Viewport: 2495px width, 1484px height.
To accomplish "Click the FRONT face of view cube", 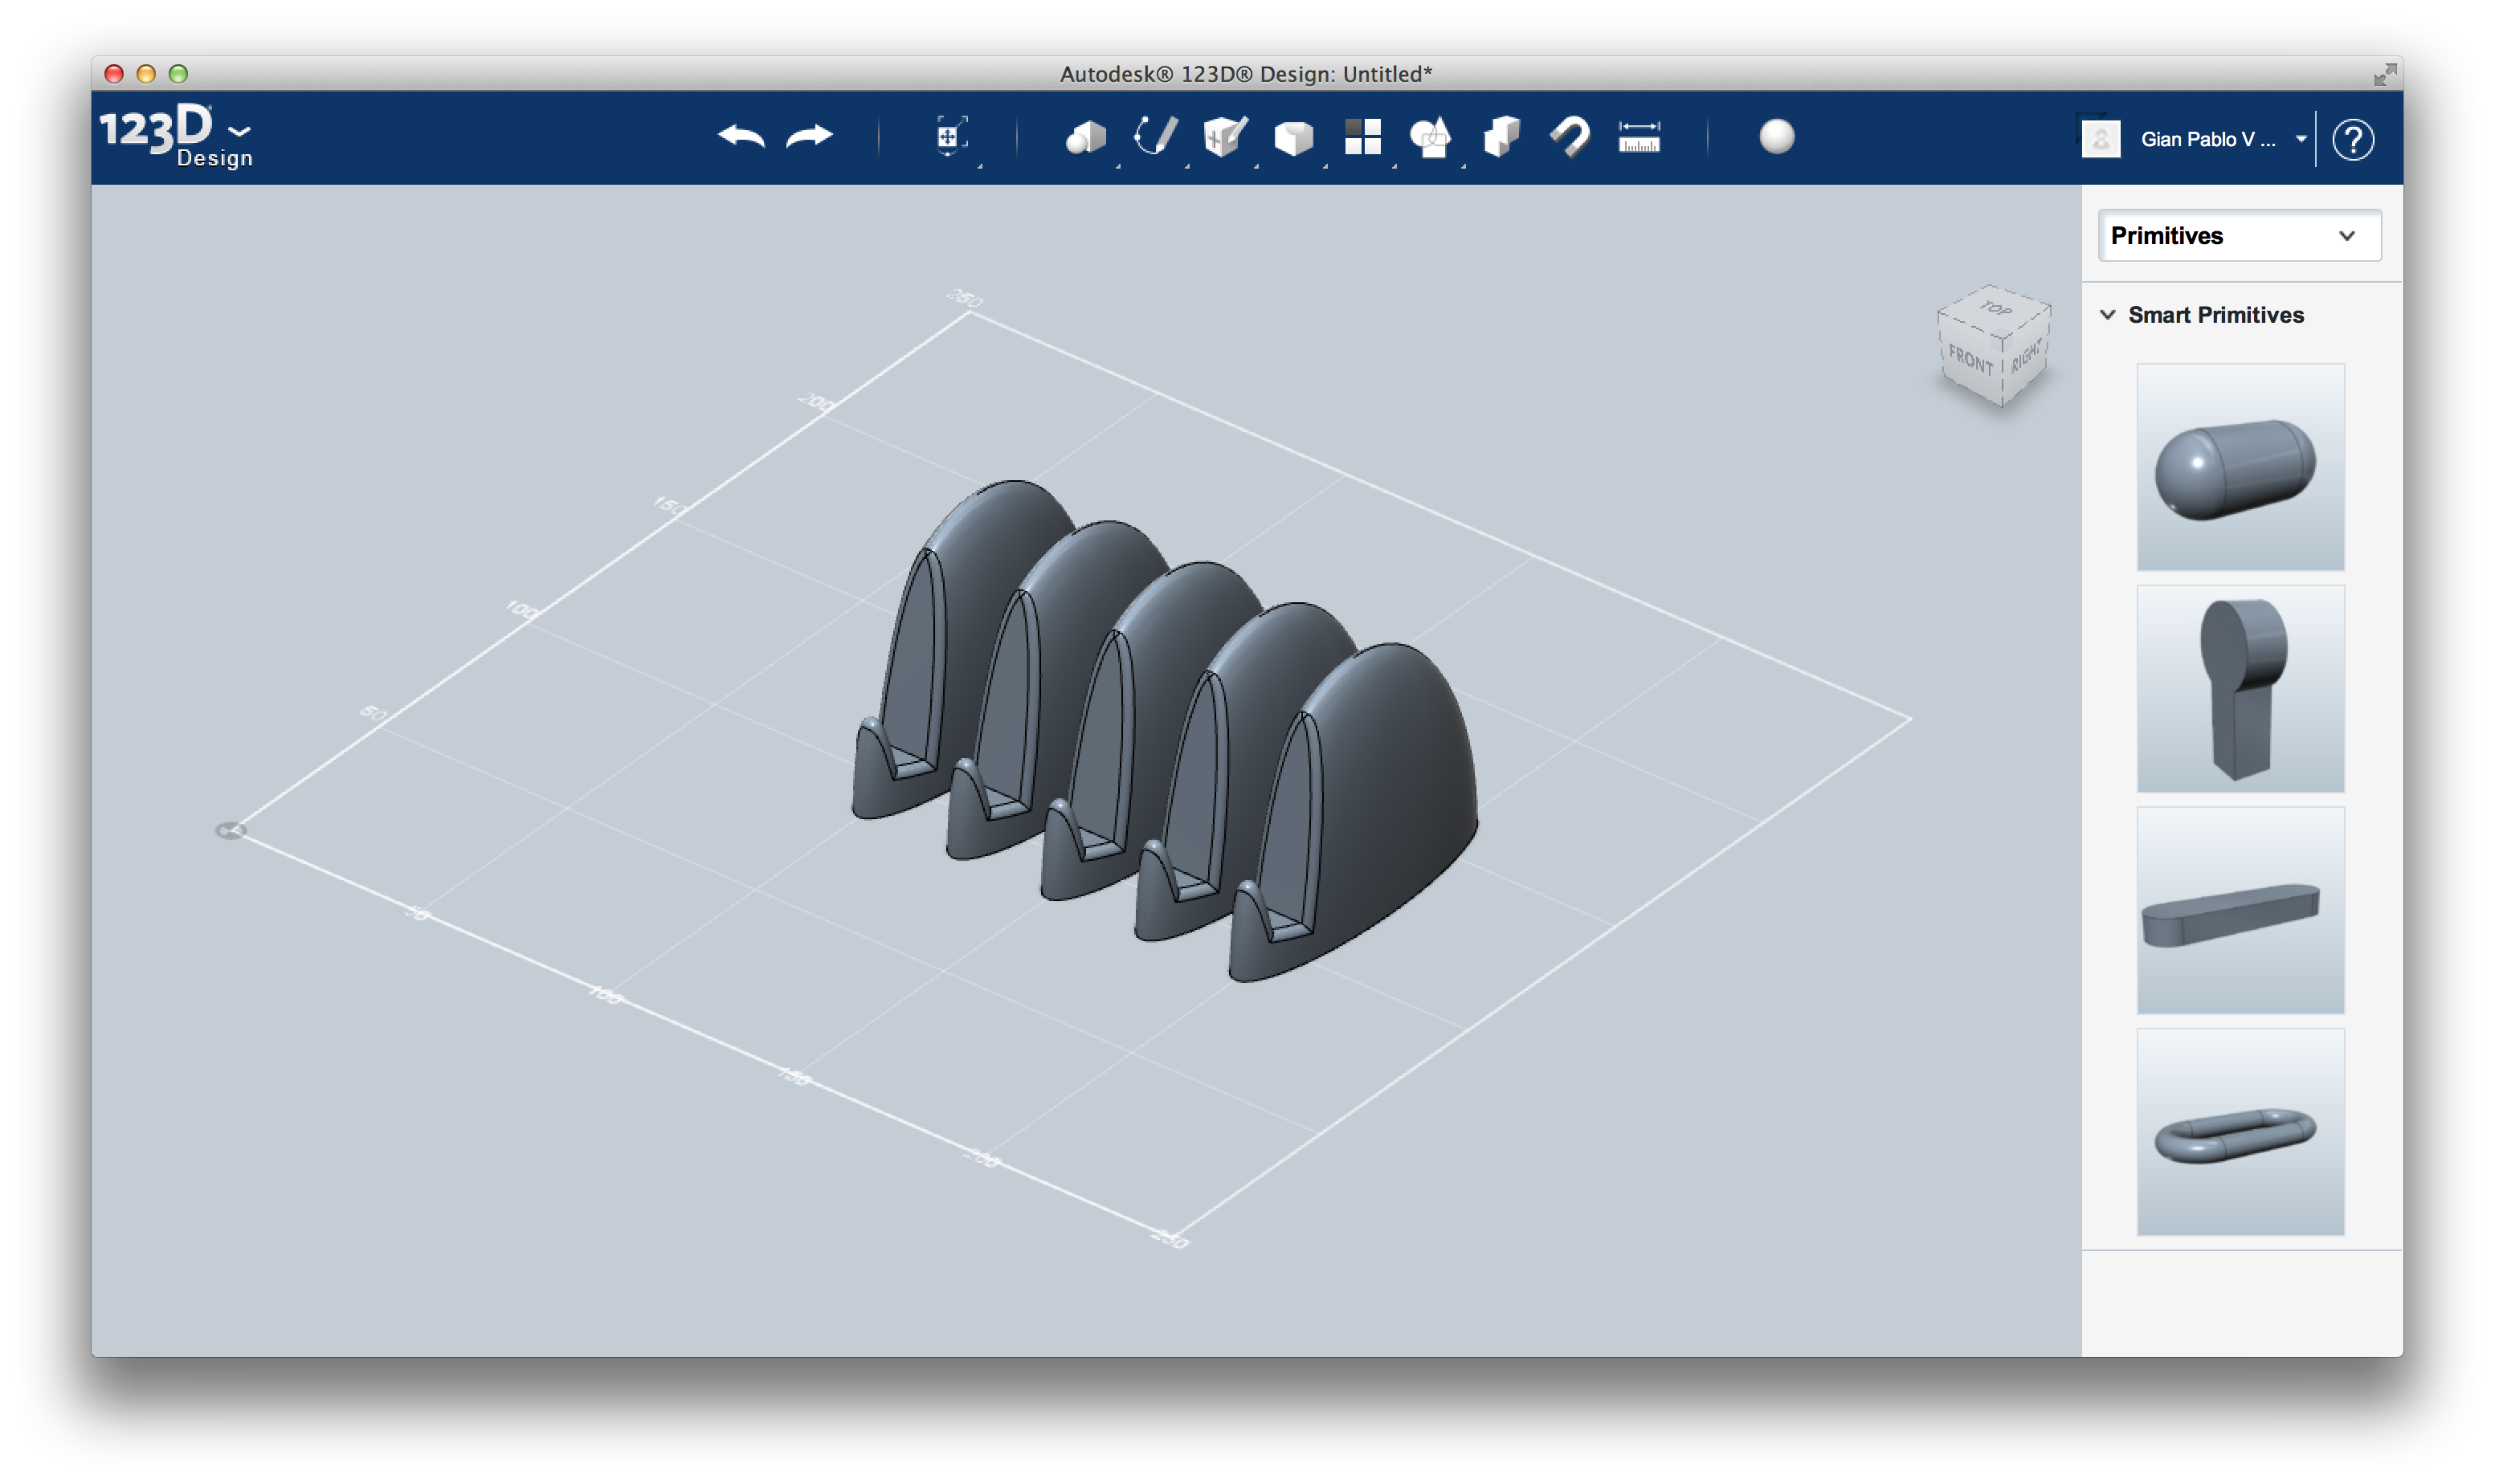I will [x=1970, y=361].
